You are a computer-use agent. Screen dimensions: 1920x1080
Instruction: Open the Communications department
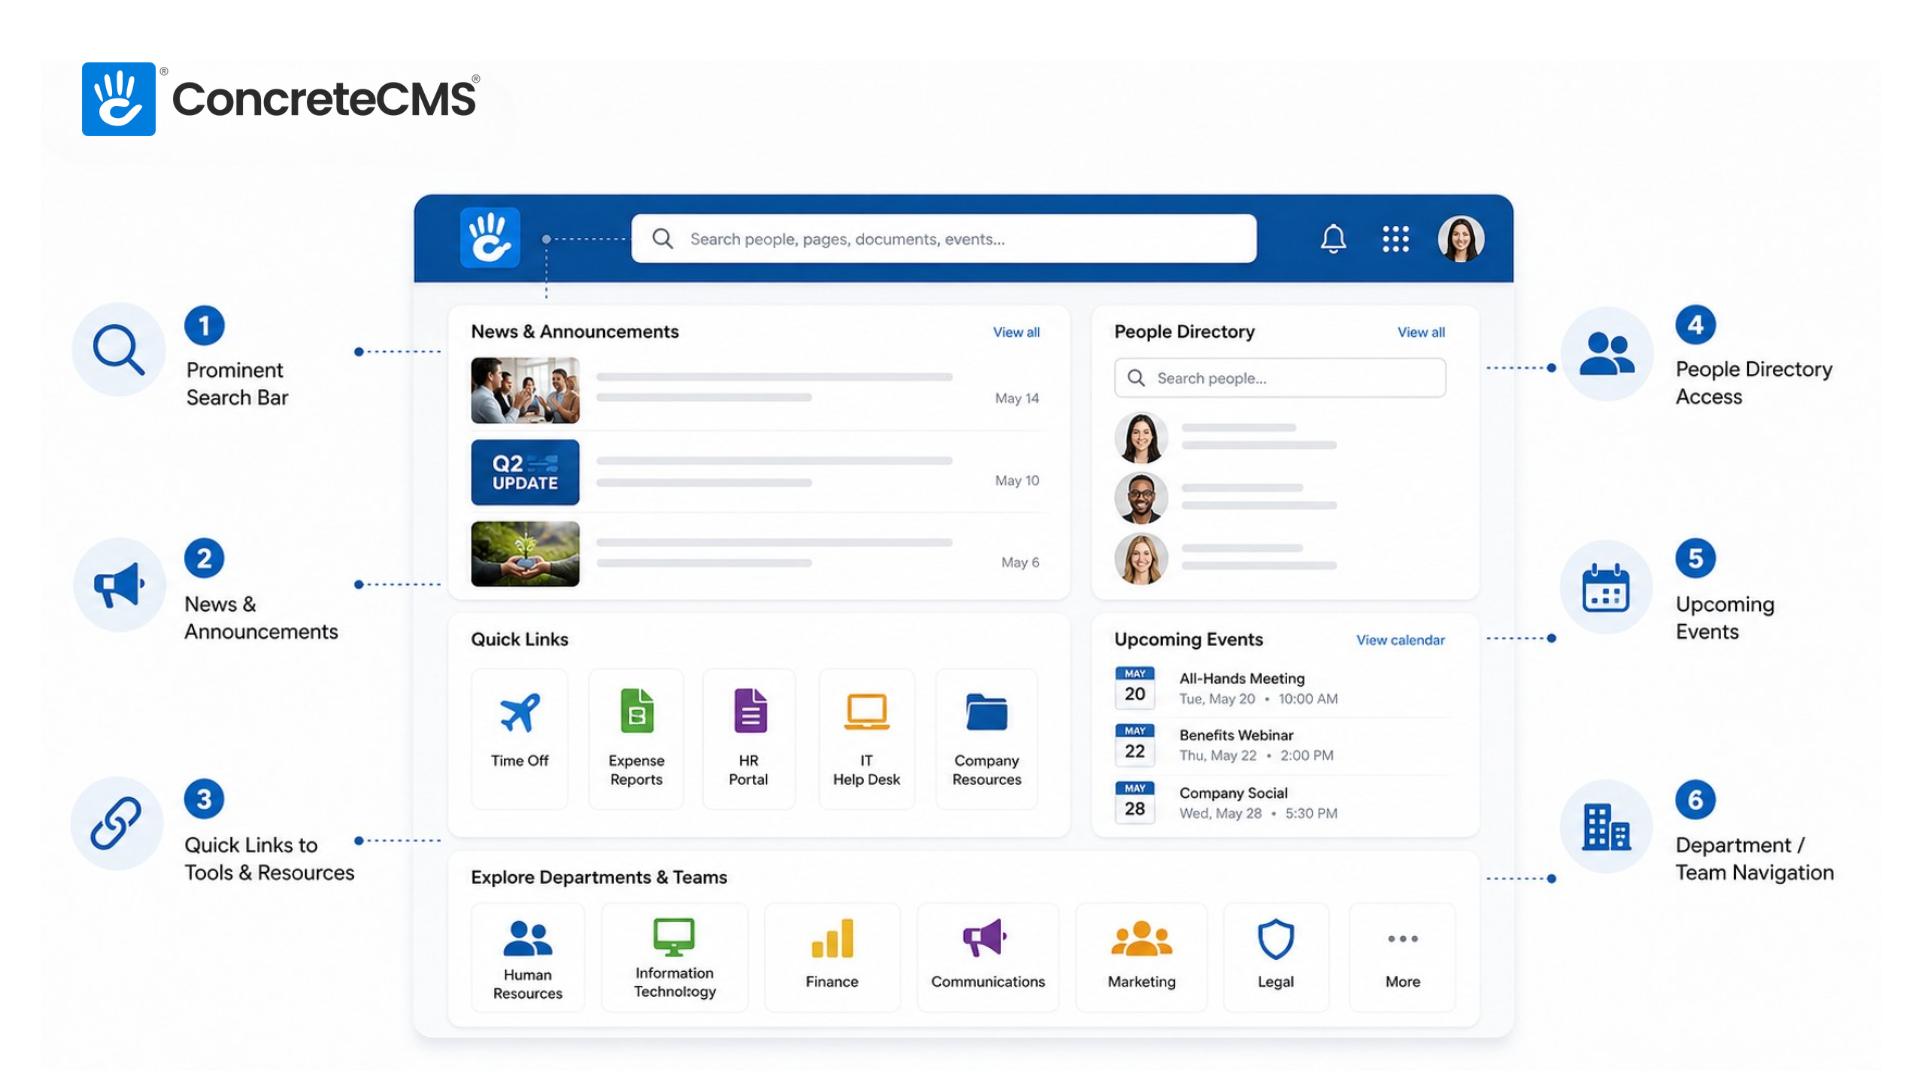(988, 958)
